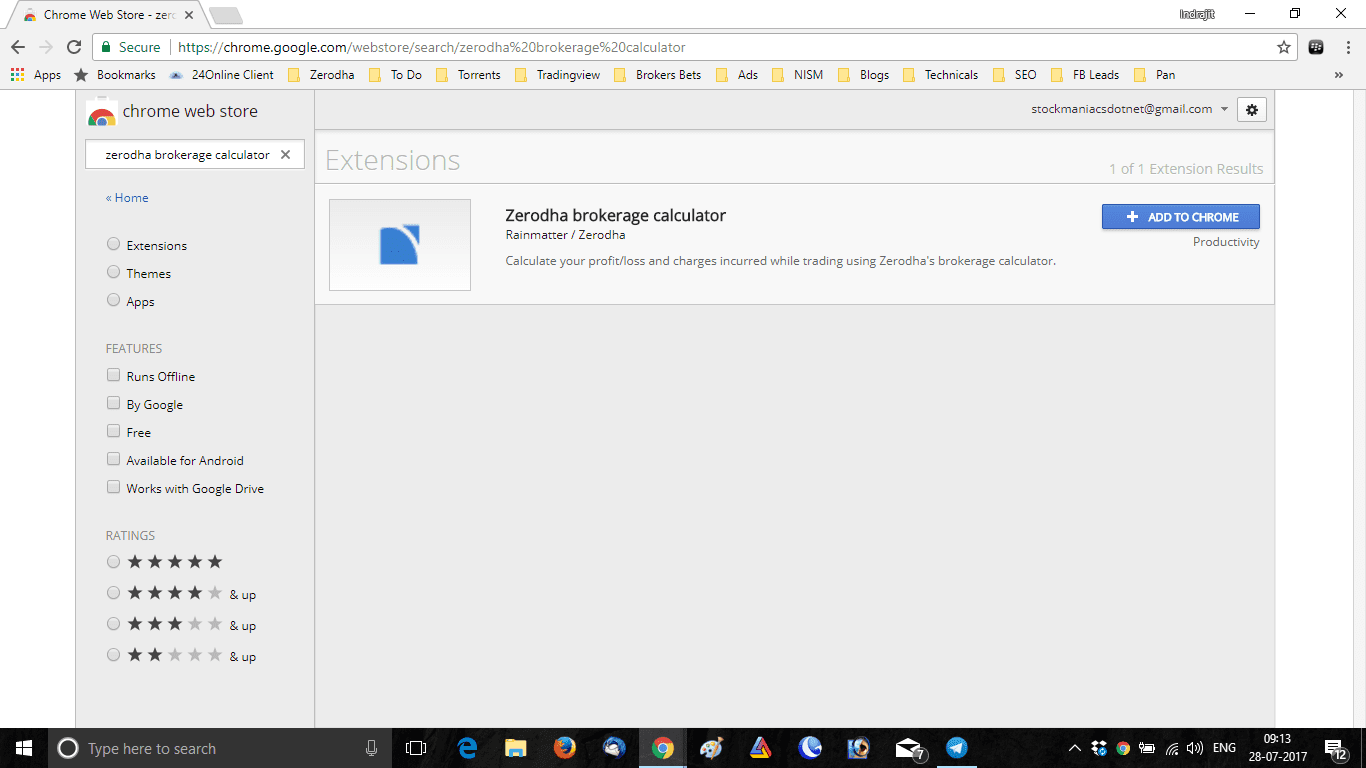Select the Themes radio filter
This screenshot has height=768, width=1366.
[113, 272]
